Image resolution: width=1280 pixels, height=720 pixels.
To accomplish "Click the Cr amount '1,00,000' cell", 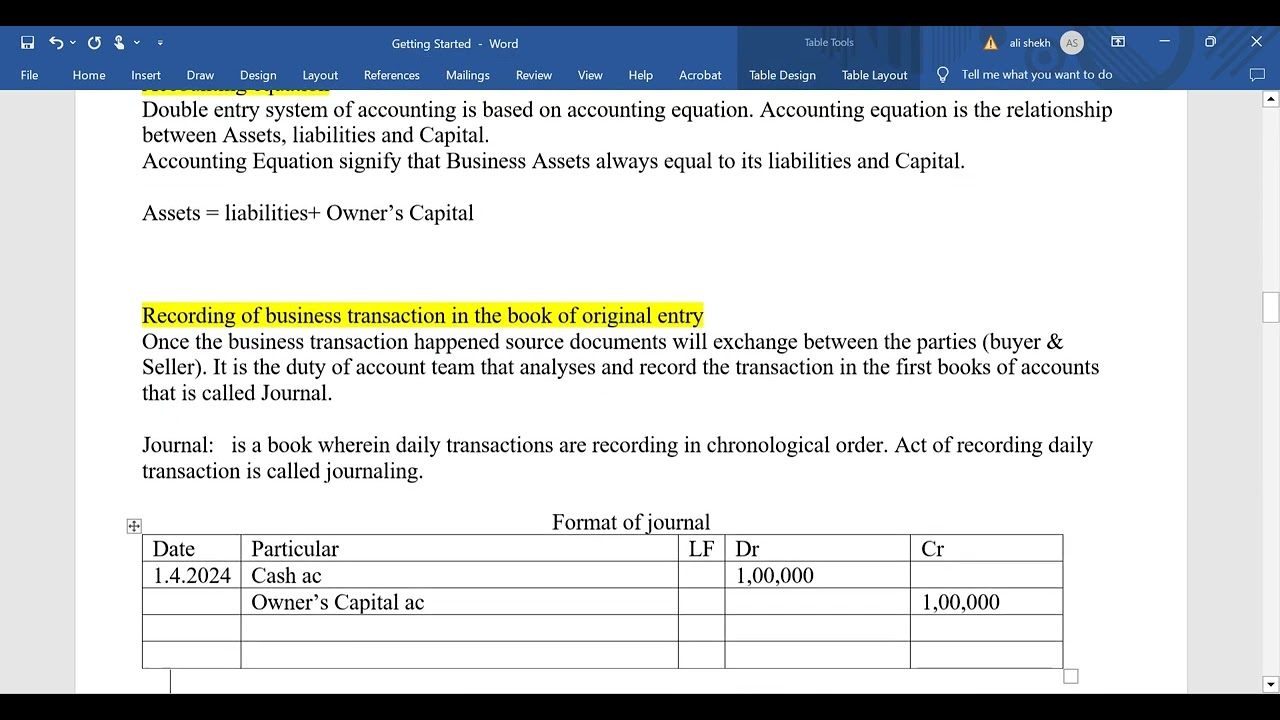I will [x=987, y=602].
